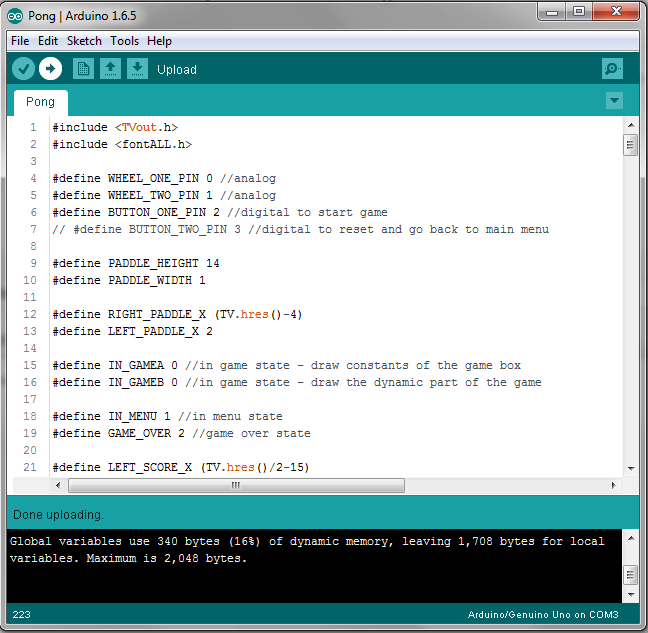Click the IN_GAMEA define line
The image size is (648, 633).
[x=287, y=365]
